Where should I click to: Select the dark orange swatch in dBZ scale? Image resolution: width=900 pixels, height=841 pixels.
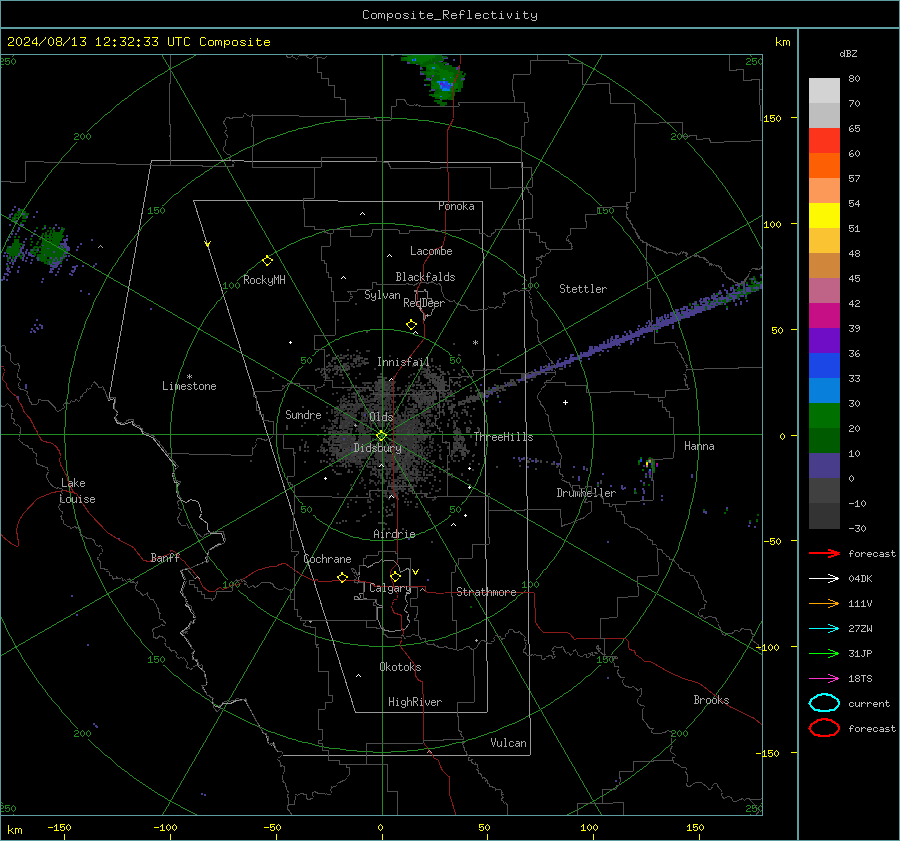(824, 165)
